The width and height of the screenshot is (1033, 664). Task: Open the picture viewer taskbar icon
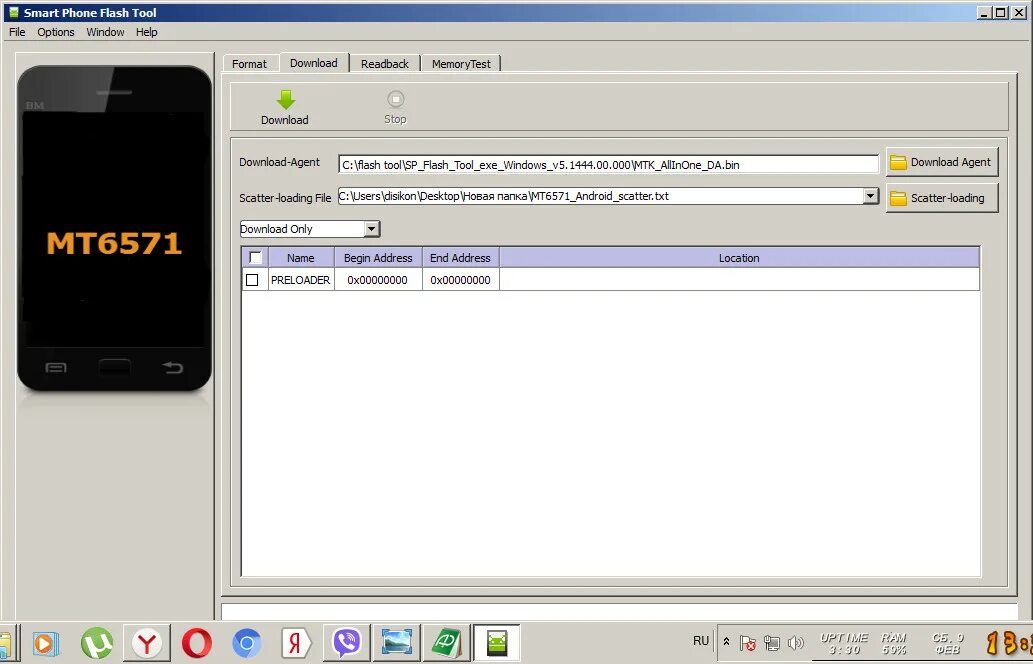pos(397,643)
